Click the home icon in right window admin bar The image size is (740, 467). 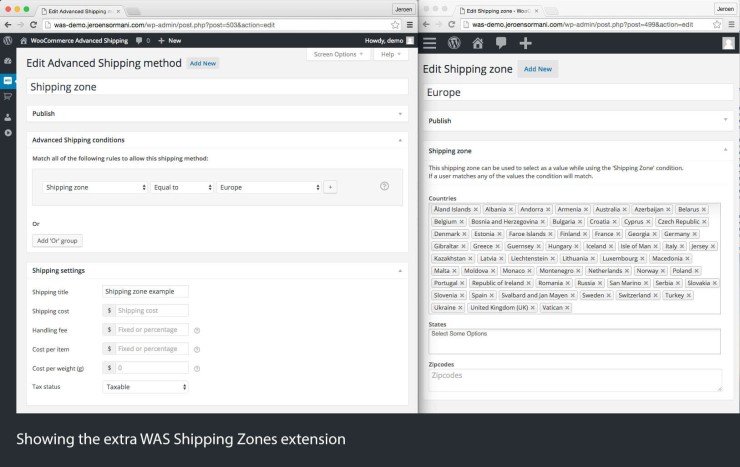click(478, 43)
